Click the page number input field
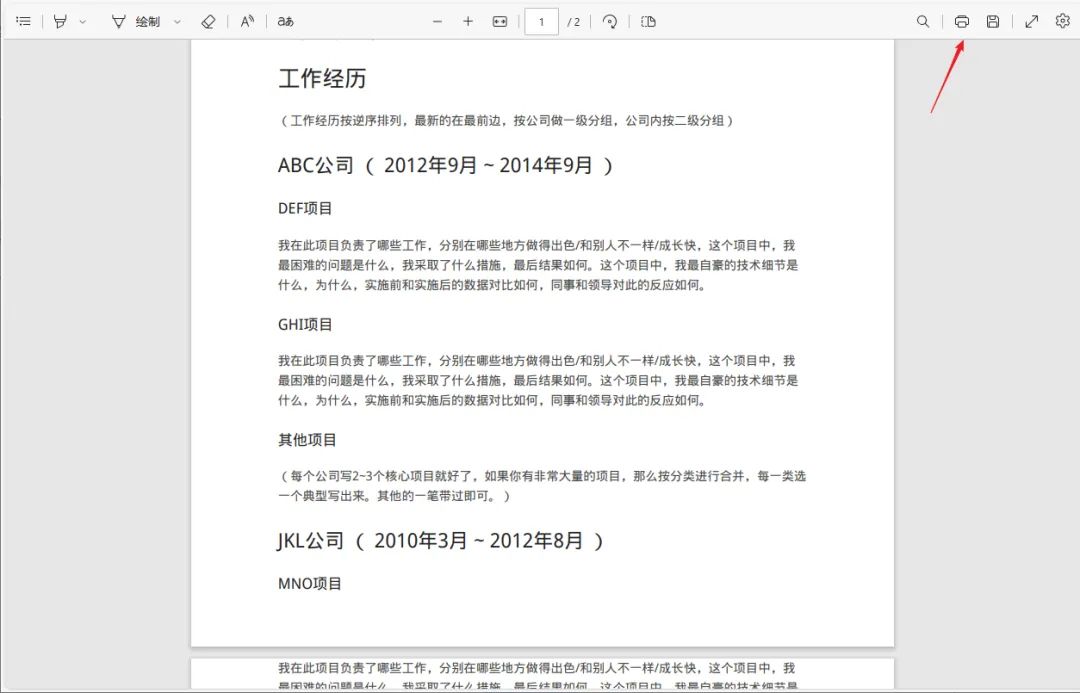This screenshot has width=1080, height=693. pyautogui.click(x=541, y=21)
